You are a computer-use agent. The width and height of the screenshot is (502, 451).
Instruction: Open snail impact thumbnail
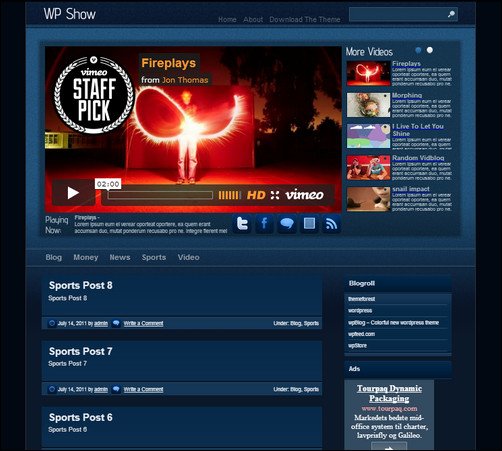(368, 199)
